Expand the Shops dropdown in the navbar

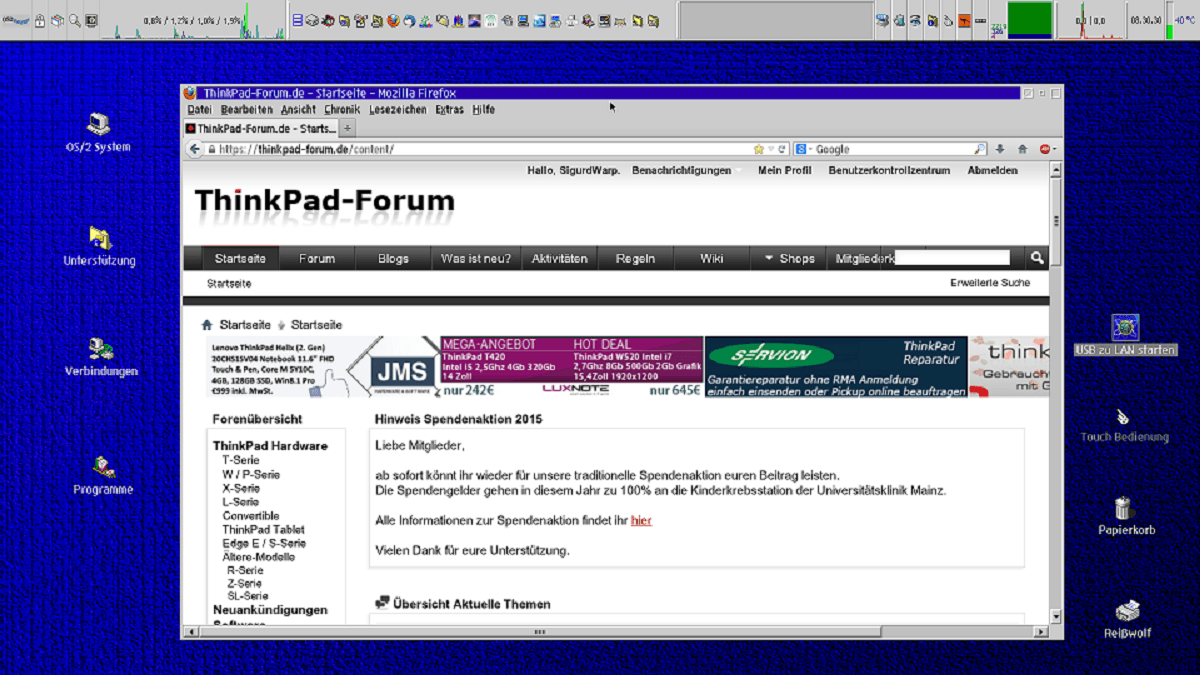click(x=789, y=258)
